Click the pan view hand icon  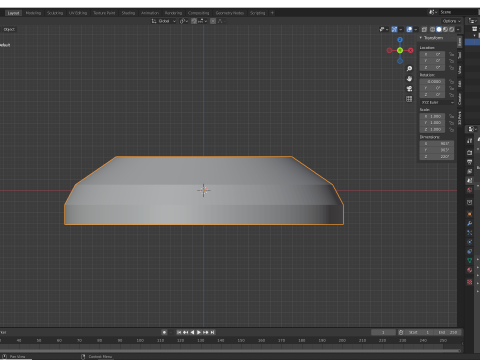click(x=409, y=79)
